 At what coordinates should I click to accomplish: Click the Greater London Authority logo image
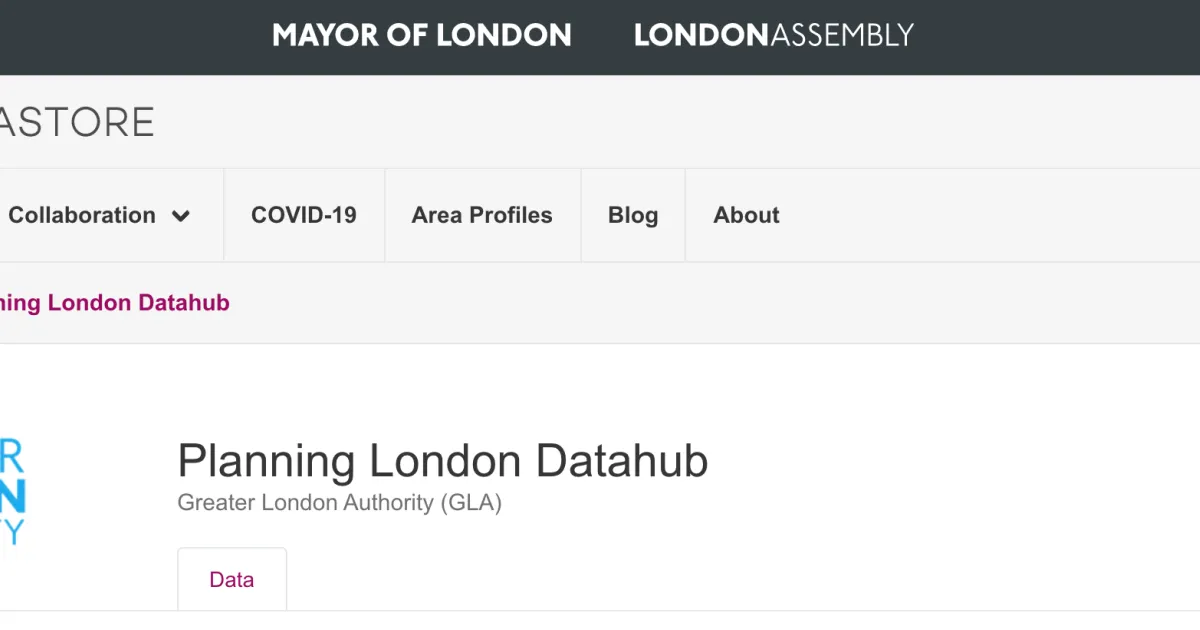pyautogui.click(x=12, y=490)
